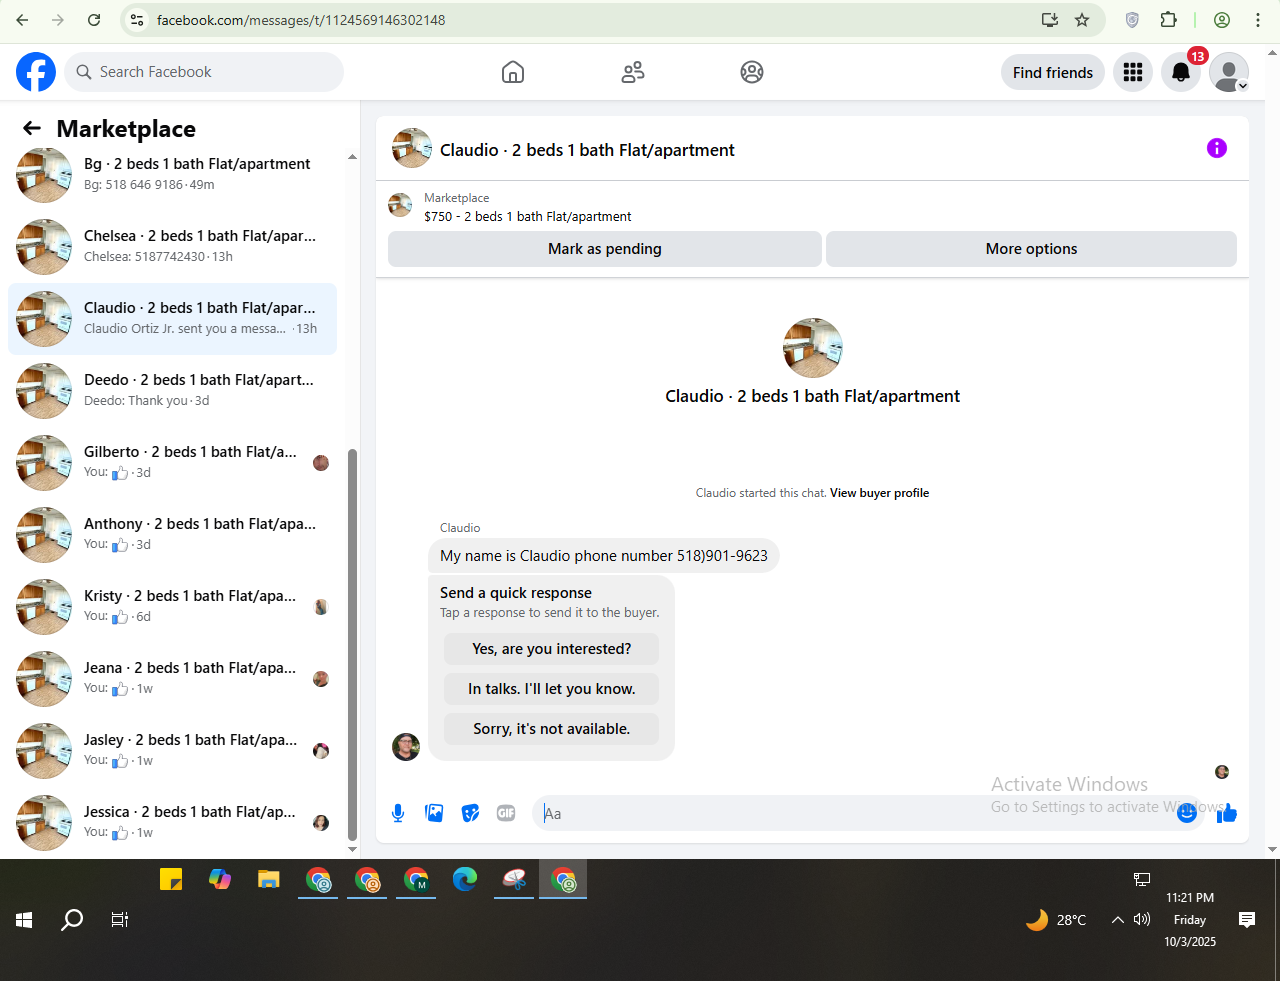View site information in address bar
1280x981 pixels.
point(138,20)
